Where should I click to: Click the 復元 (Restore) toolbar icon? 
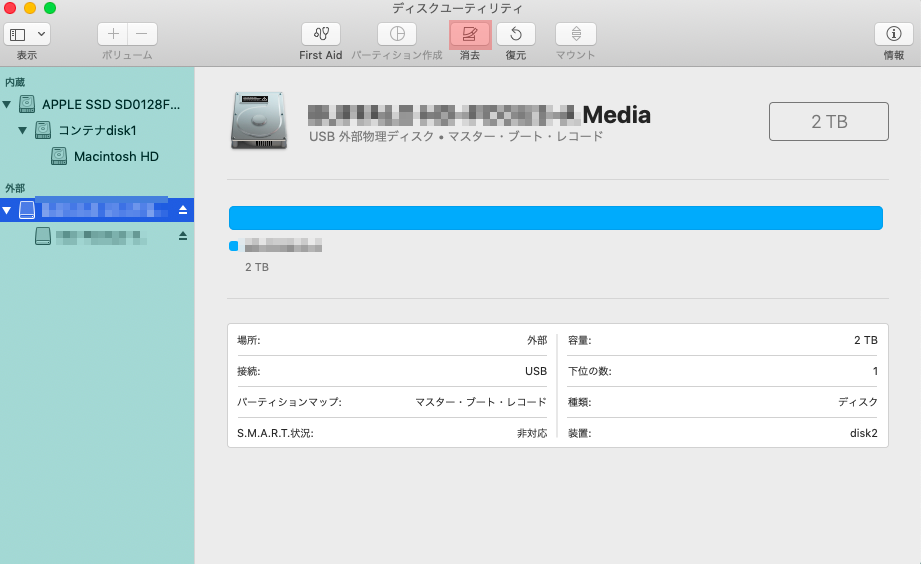click(515, 34)
